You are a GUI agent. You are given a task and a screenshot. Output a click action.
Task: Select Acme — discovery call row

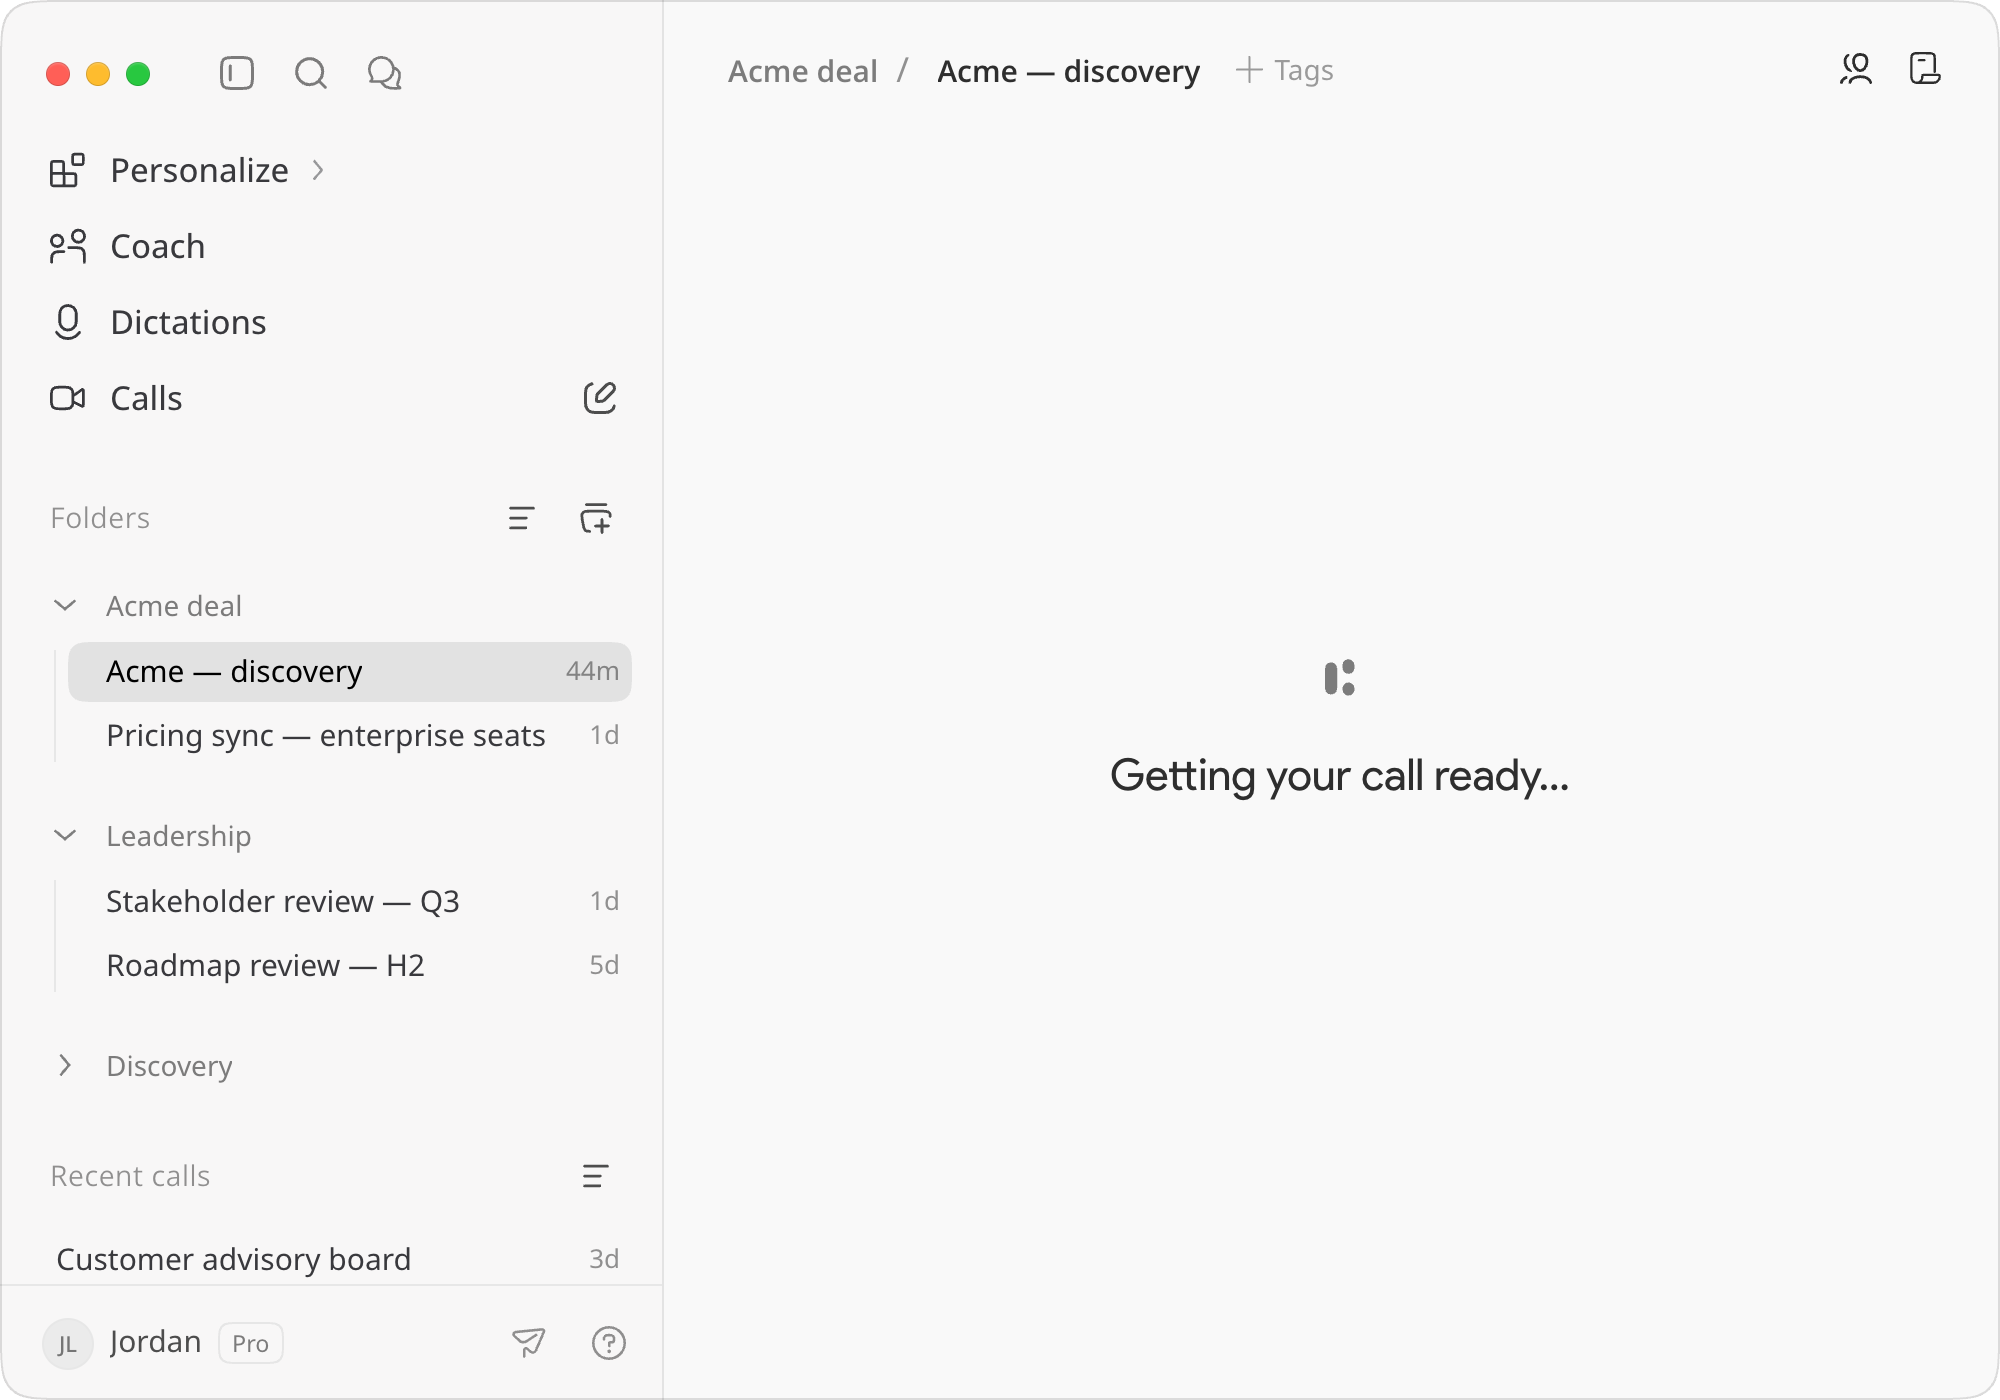350,672
